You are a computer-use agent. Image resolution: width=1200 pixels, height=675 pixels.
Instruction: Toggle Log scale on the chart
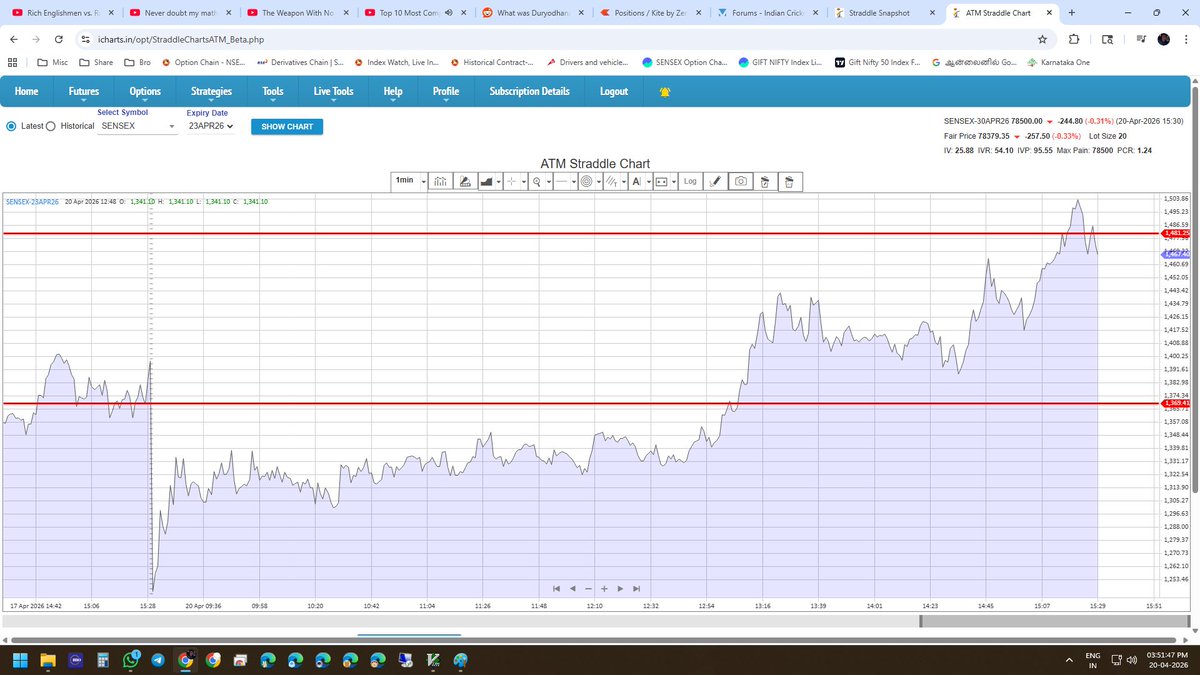(690, 181)
